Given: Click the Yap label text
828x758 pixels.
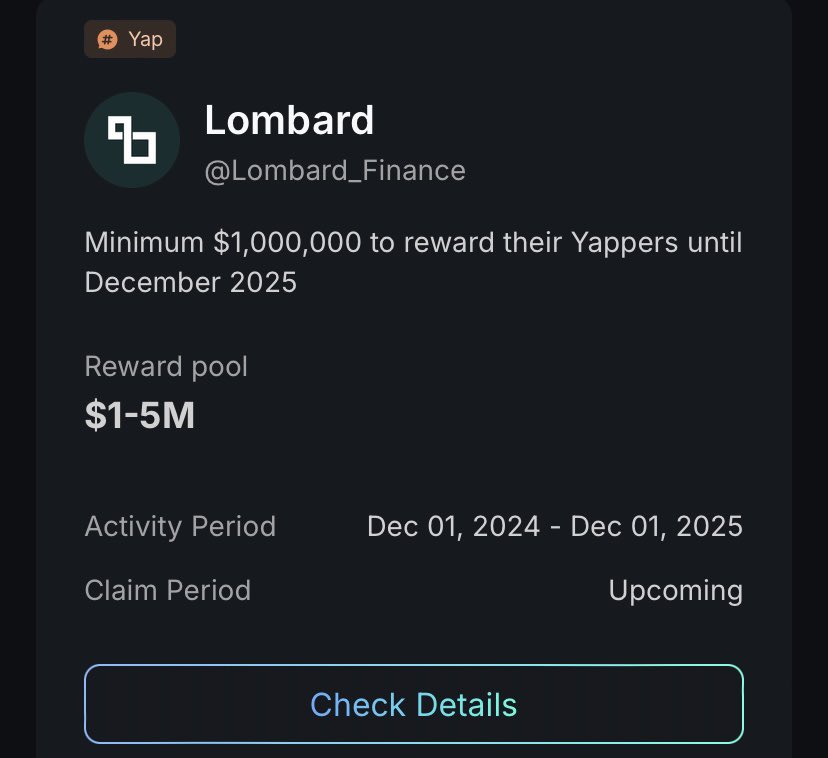Looking at the screenshot, I should pyautogui.click(x=145, y=40).
